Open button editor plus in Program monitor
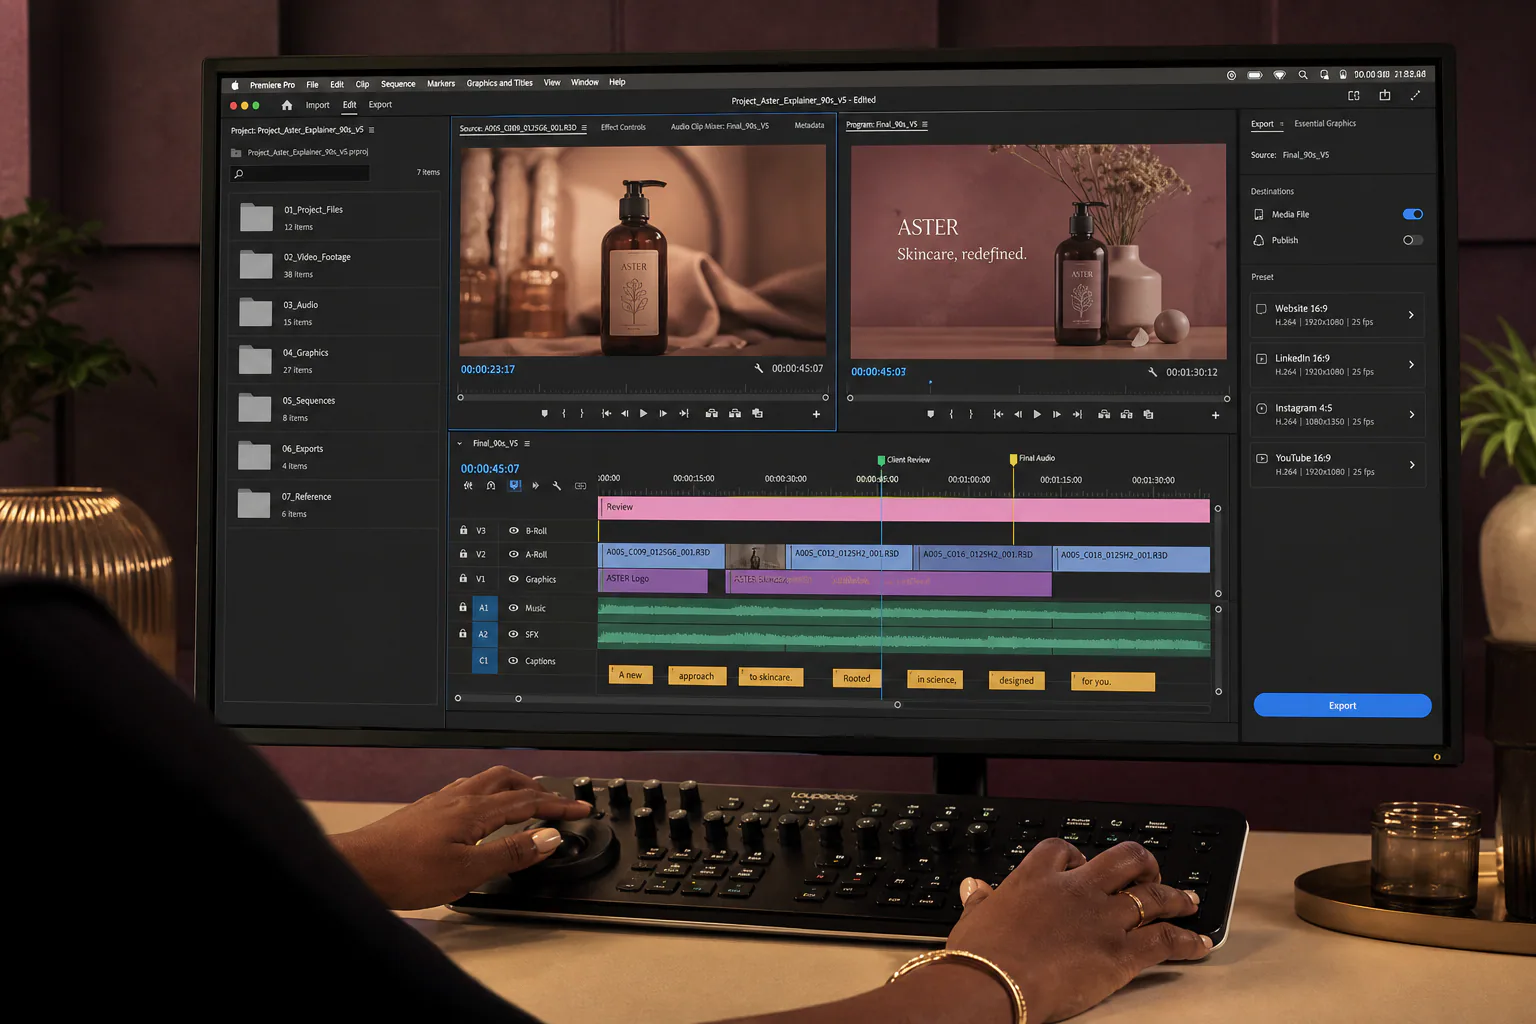 [x=1216, y=415]
